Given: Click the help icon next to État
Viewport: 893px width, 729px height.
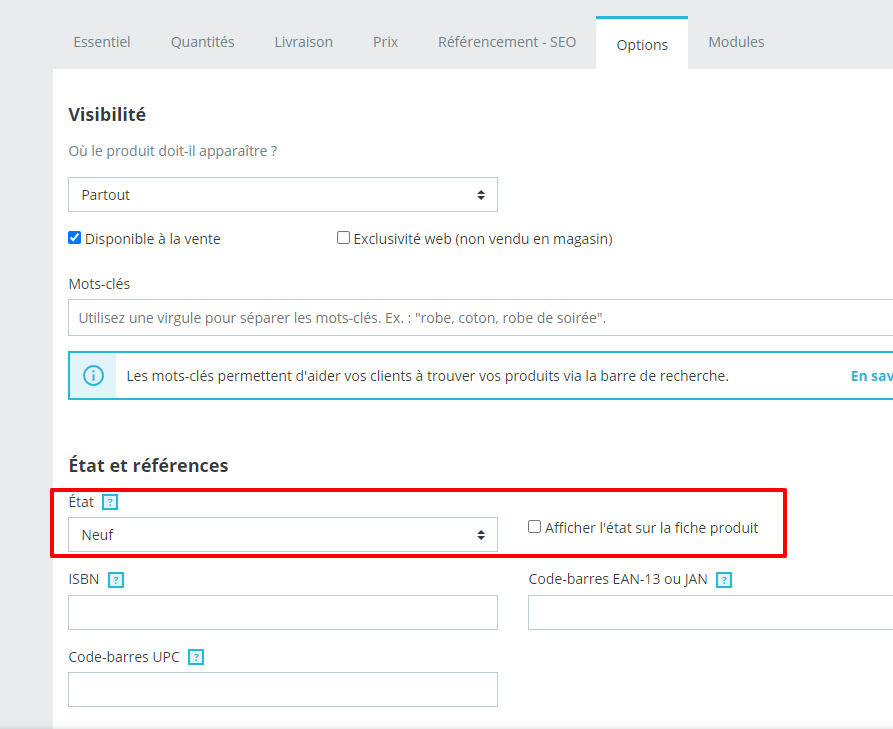Looking at the screenshot, I should 110,502.
